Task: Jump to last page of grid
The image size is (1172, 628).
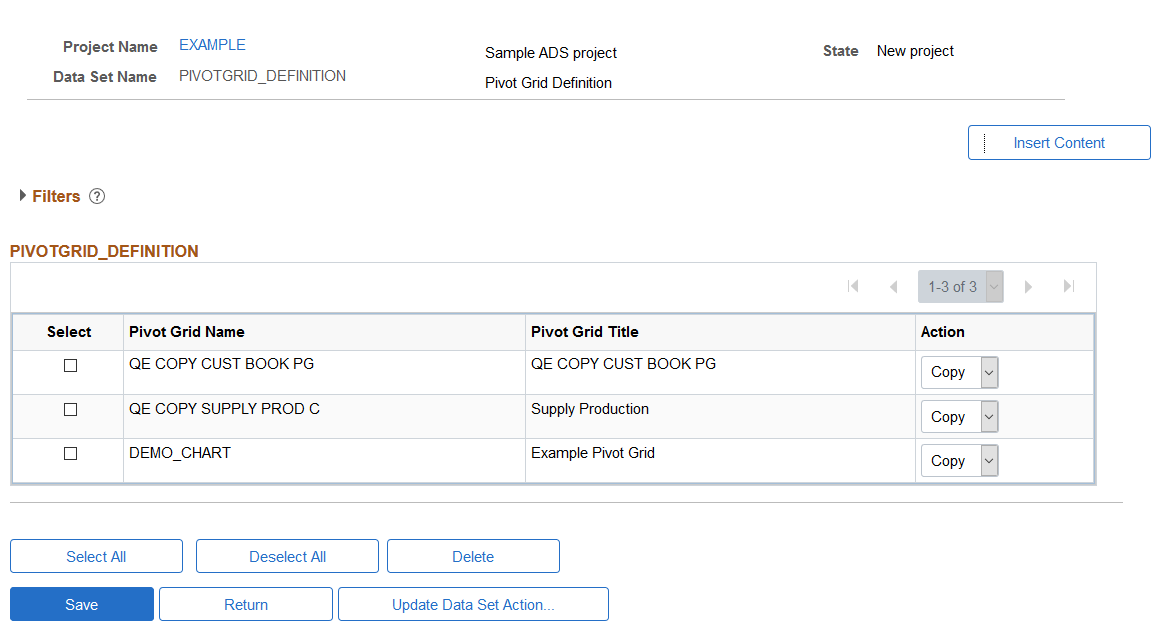Action: (x=1069, y=286)
